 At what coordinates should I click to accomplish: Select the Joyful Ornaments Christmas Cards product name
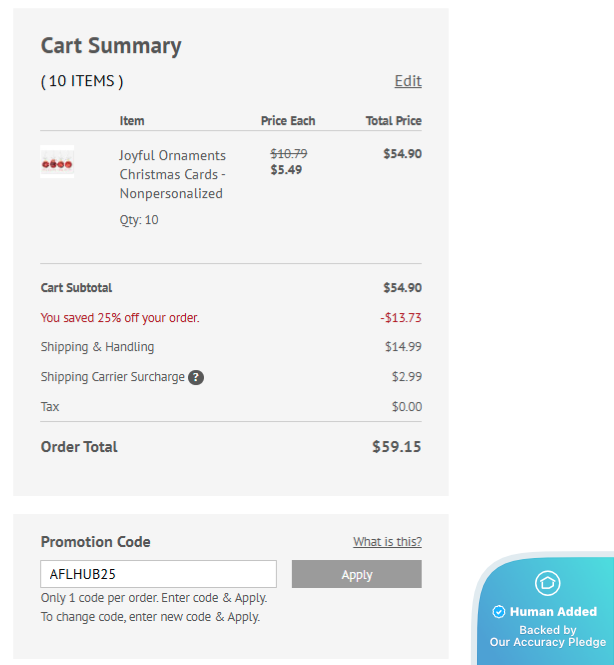(172, 174)
